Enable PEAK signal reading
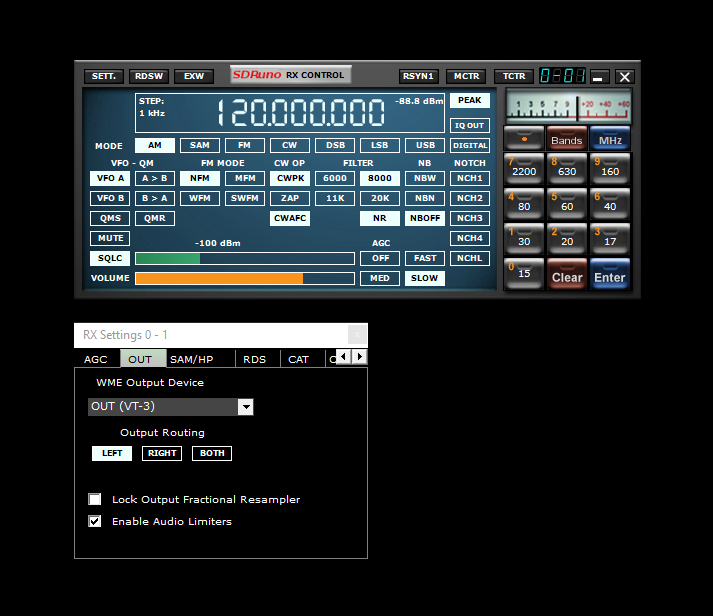The image size is (713, 616). (470, 100)
